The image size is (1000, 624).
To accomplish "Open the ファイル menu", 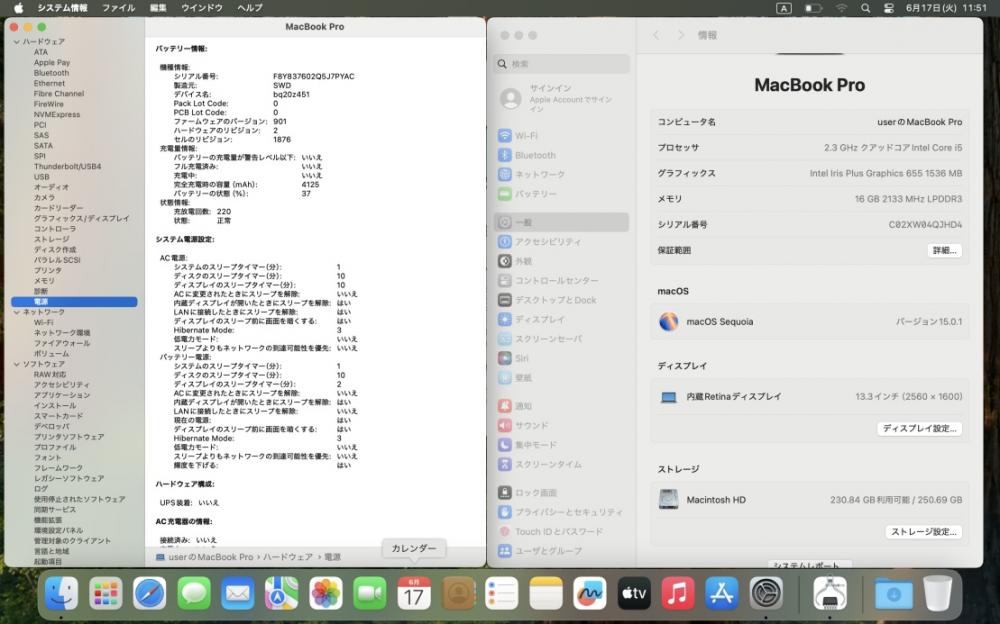I will pos(119,8).
